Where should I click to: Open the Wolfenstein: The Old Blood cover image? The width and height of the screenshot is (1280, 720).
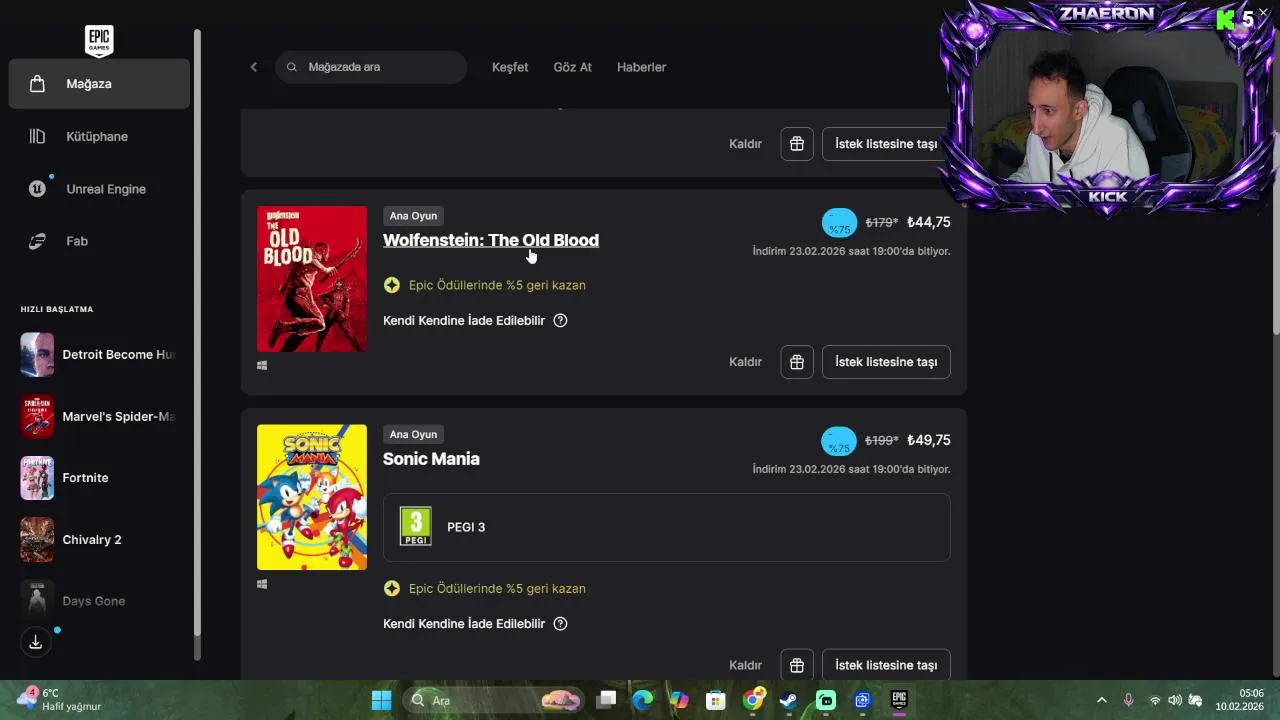(312, 279)
